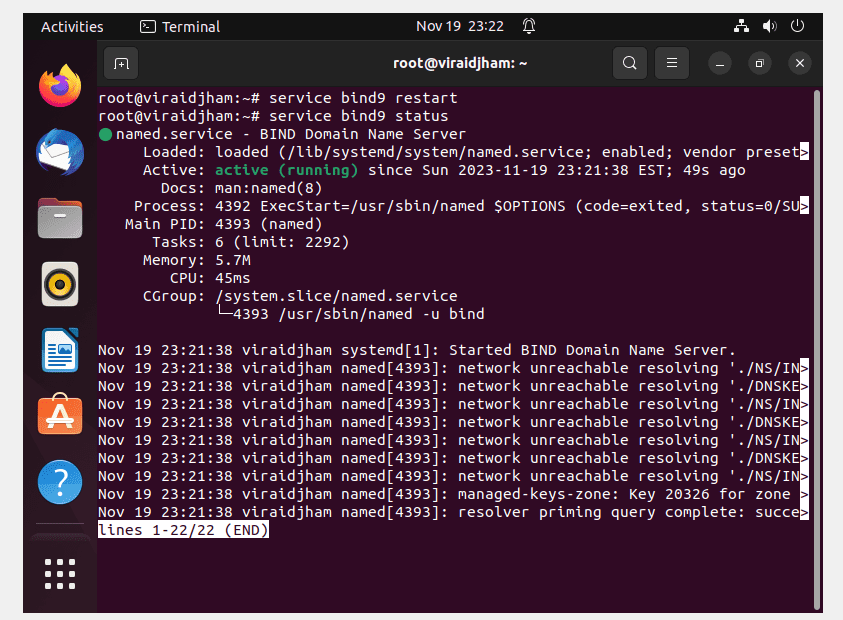The width and height of the screenshot is (843, 620).
Task: Open network status indicator
Action: (741, 26)
